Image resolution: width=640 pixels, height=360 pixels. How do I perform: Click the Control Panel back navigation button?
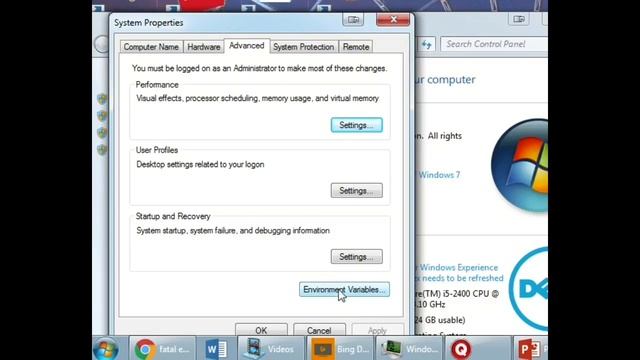(101, 44)
